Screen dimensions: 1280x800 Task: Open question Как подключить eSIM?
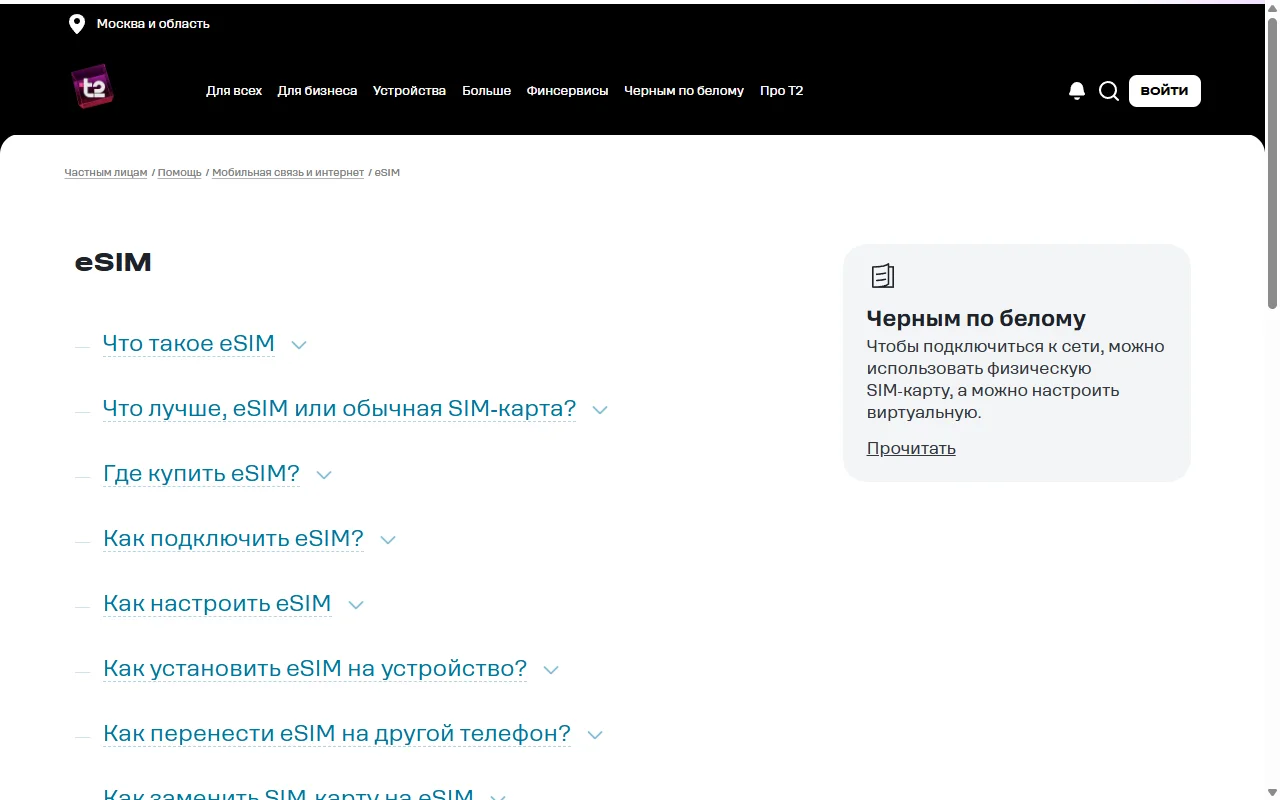coord(233,539)
